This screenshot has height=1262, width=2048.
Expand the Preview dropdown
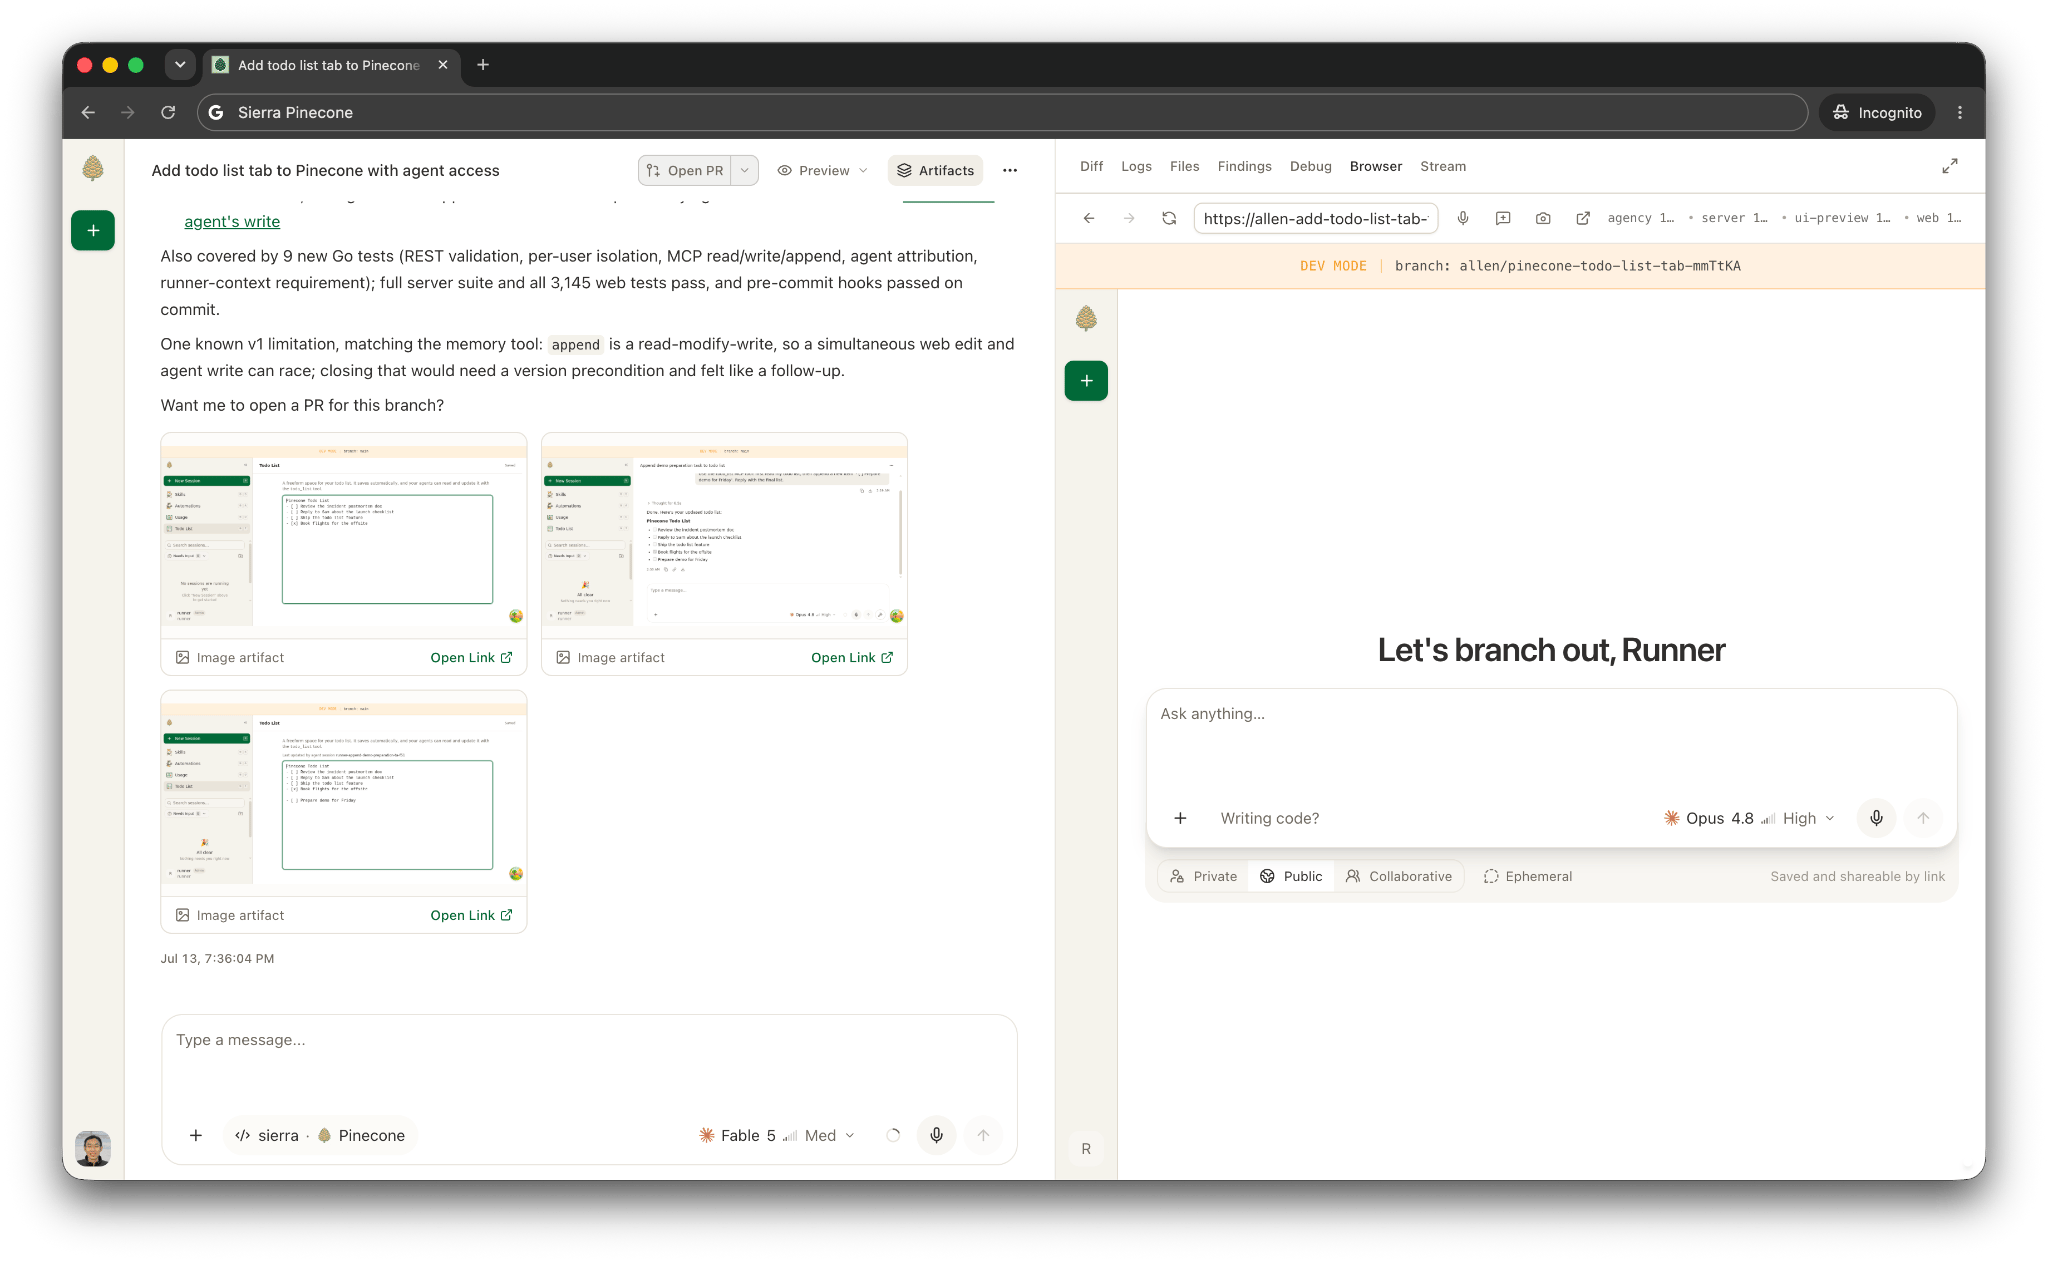(823, 170)
